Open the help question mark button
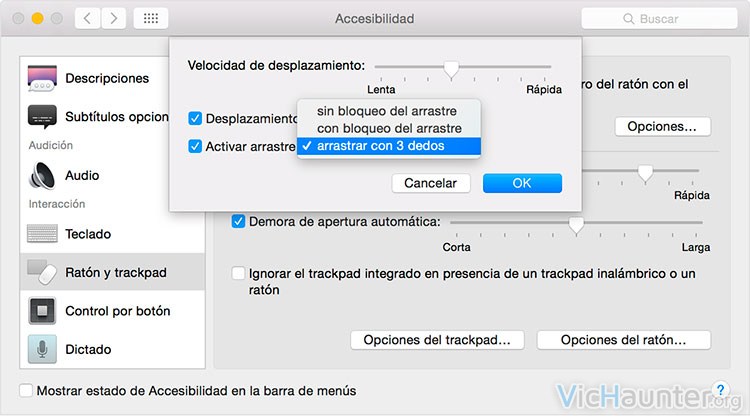Screen dimensions: 750x416 [x=720, y=390]
